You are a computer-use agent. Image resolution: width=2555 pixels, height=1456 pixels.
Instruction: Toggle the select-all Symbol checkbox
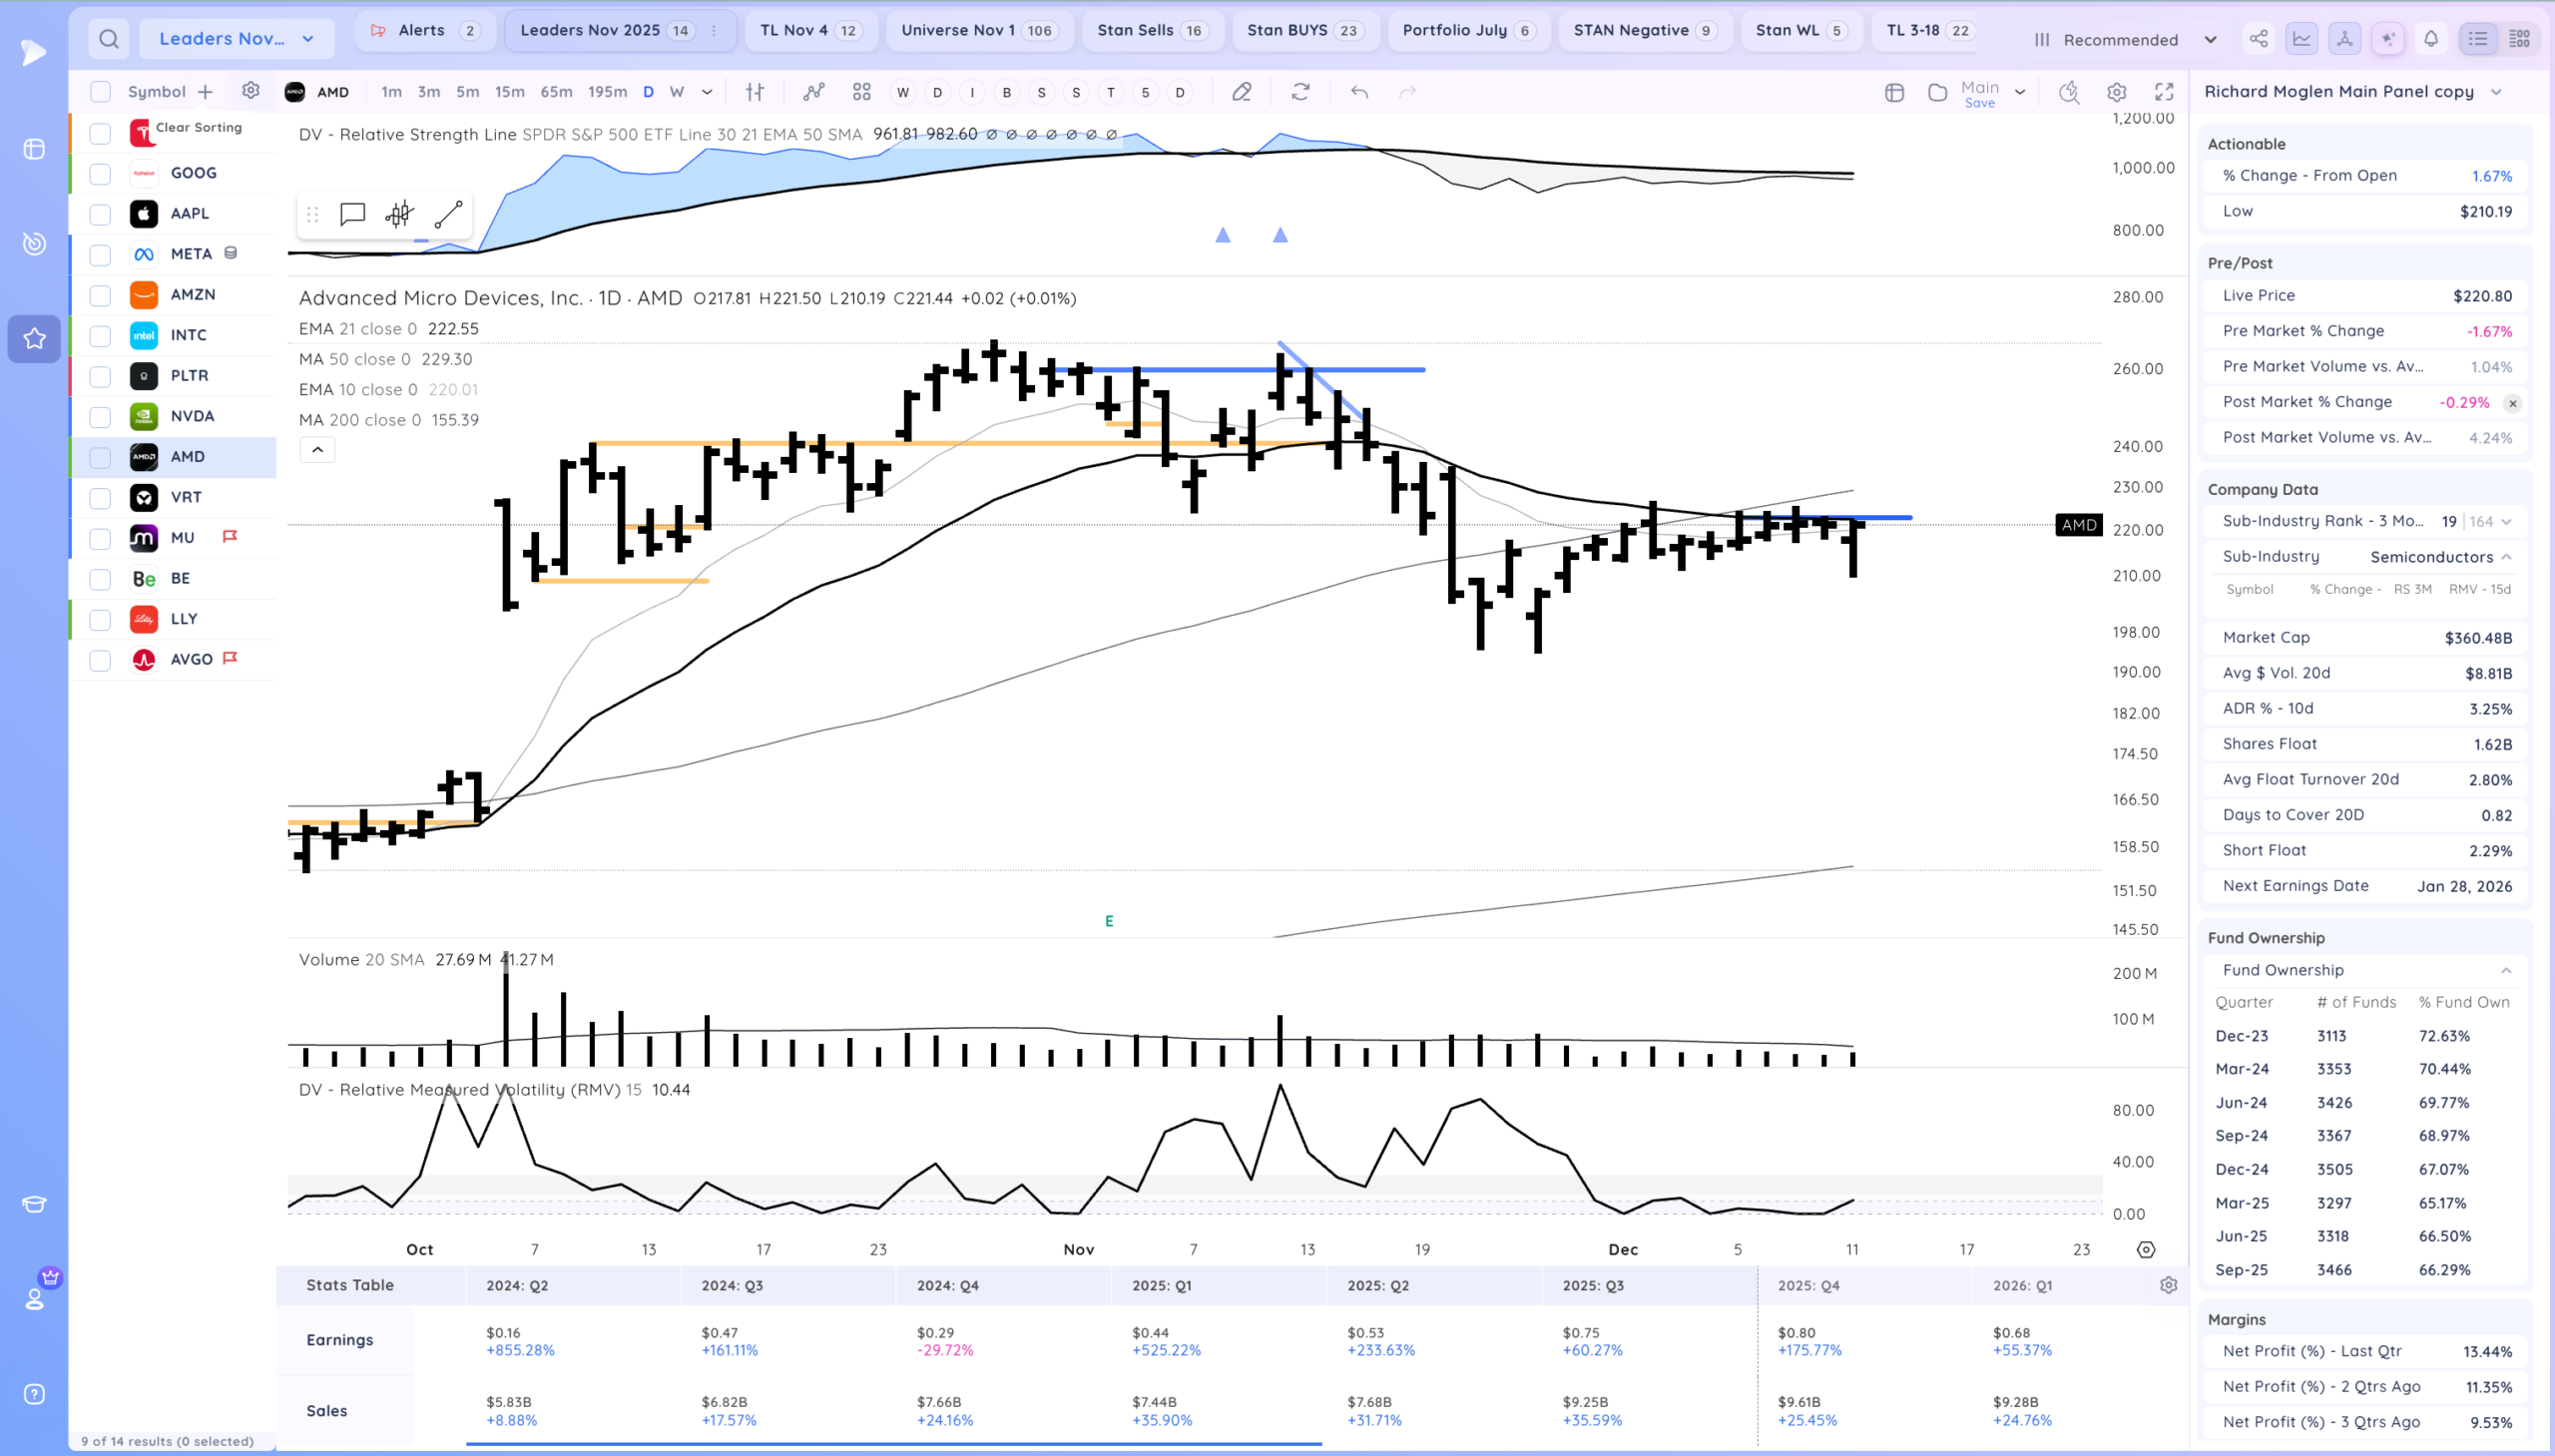coord(100,92)
